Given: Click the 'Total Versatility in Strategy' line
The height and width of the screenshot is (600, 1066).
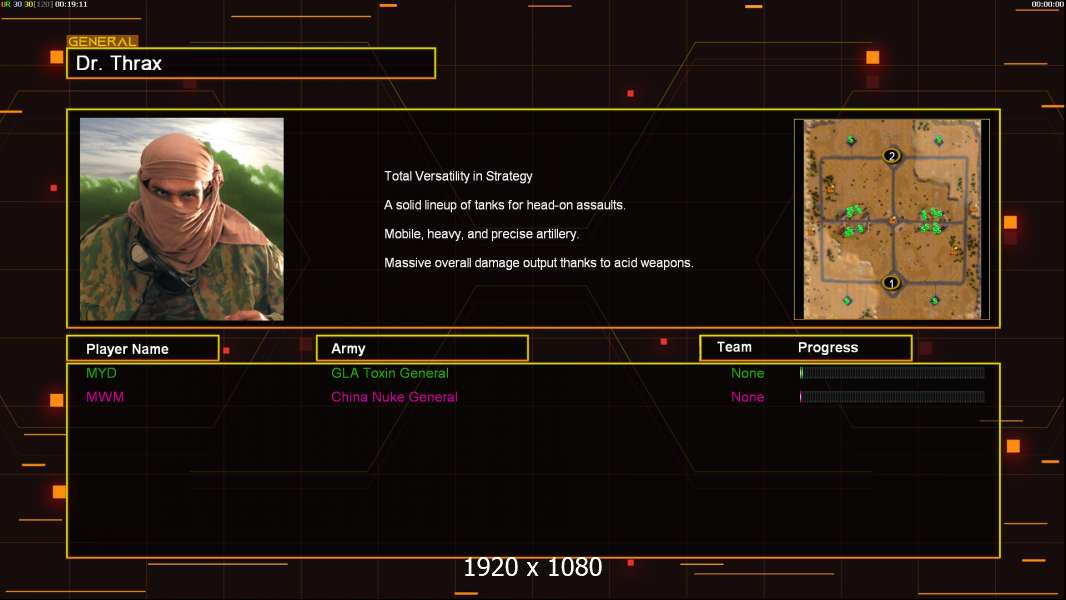Looking at the screenshot, I should click(458, 176).
